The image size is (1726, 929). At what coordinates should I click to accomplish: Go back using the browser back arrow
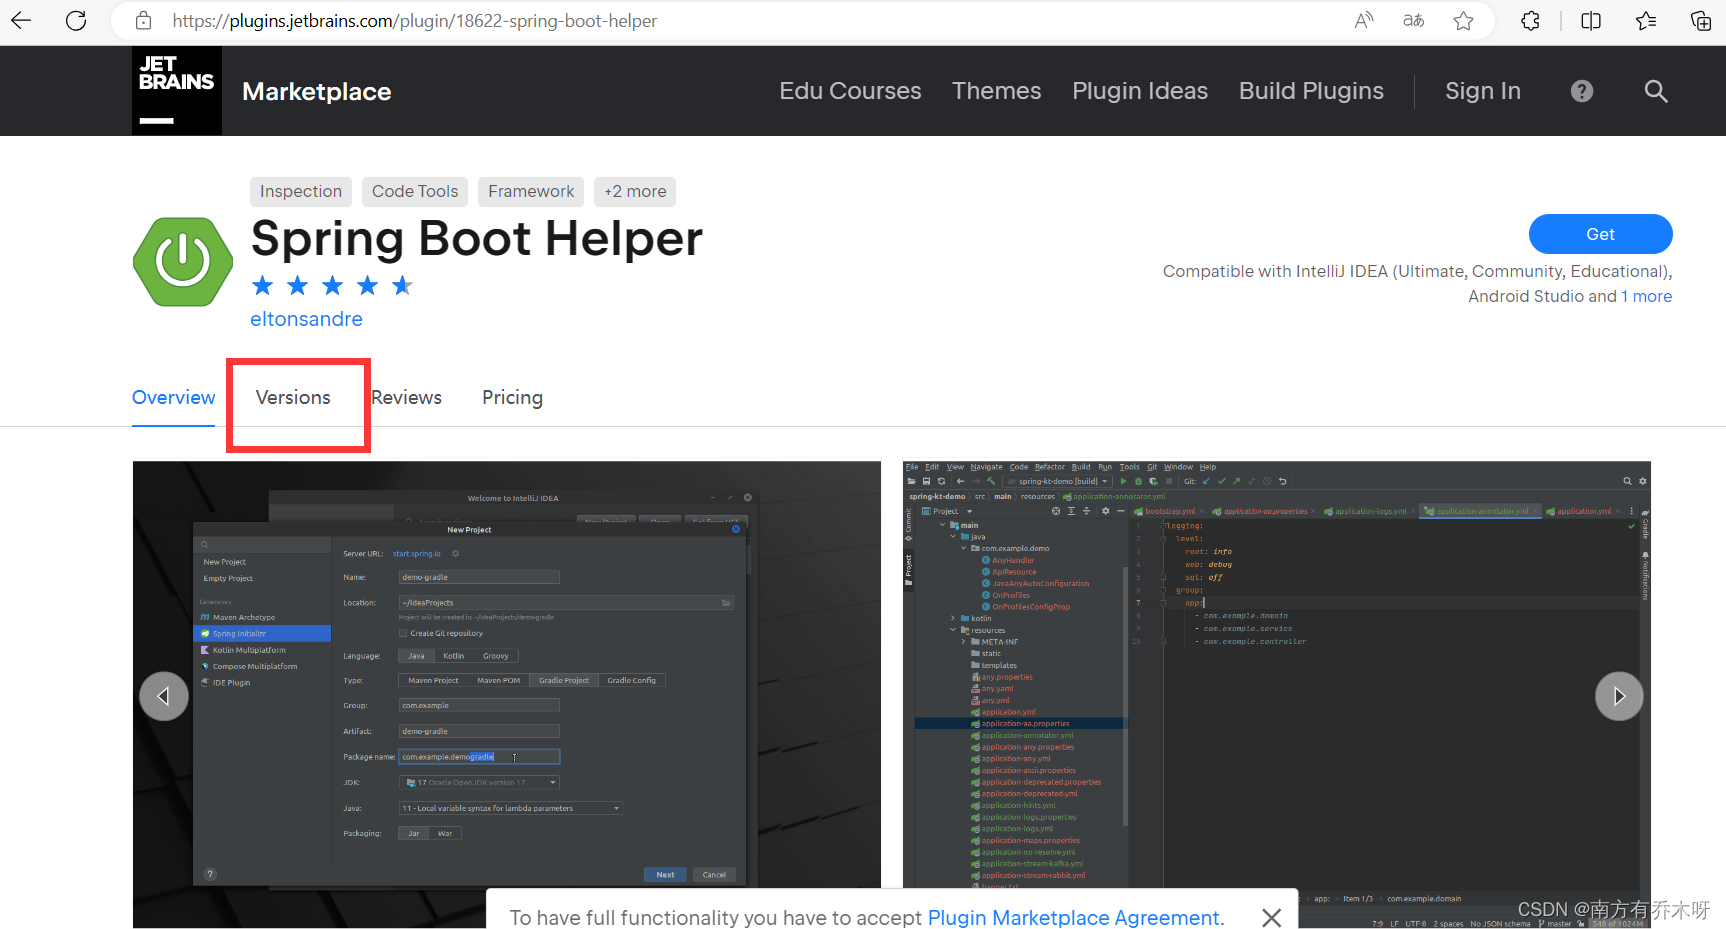click(21, 20)
